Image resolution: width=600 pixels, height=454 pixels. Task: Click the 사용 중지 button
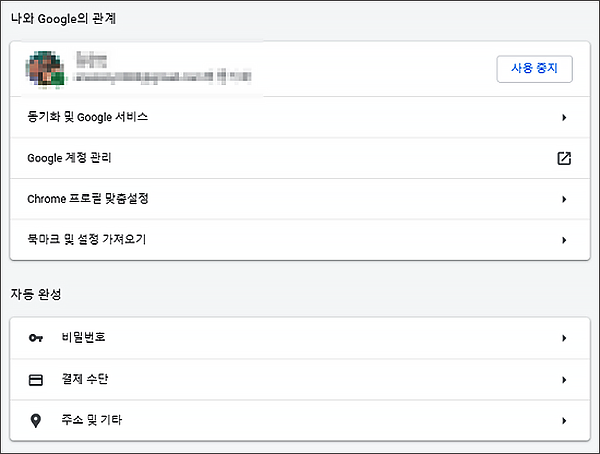tap(534, 69)
